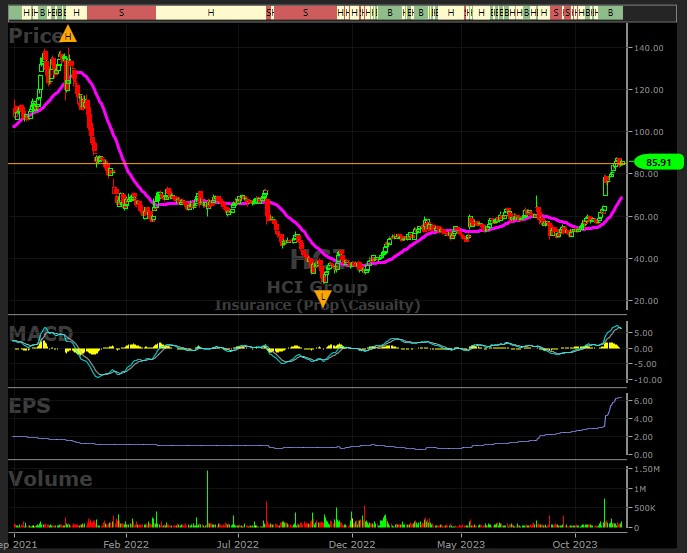The image size is (687, 553).
Task: Click the tallest volume spike bar
Action: pos(207,498)
